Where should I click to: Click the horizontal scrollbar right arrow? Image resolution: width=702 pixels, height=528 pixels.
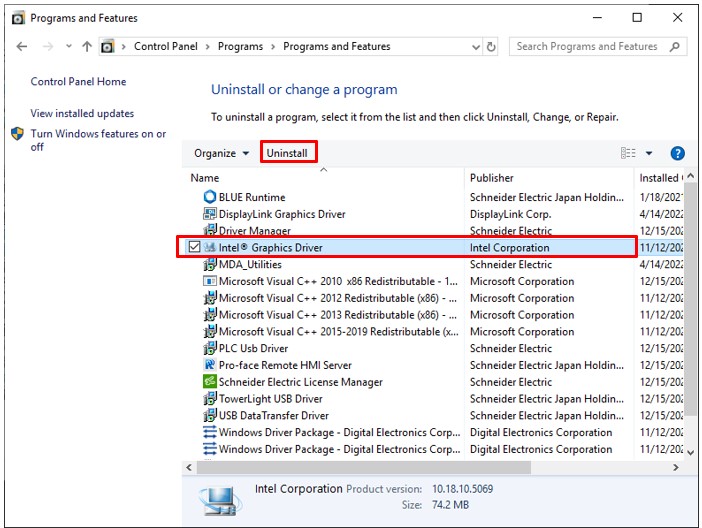[x=676, y=468]
